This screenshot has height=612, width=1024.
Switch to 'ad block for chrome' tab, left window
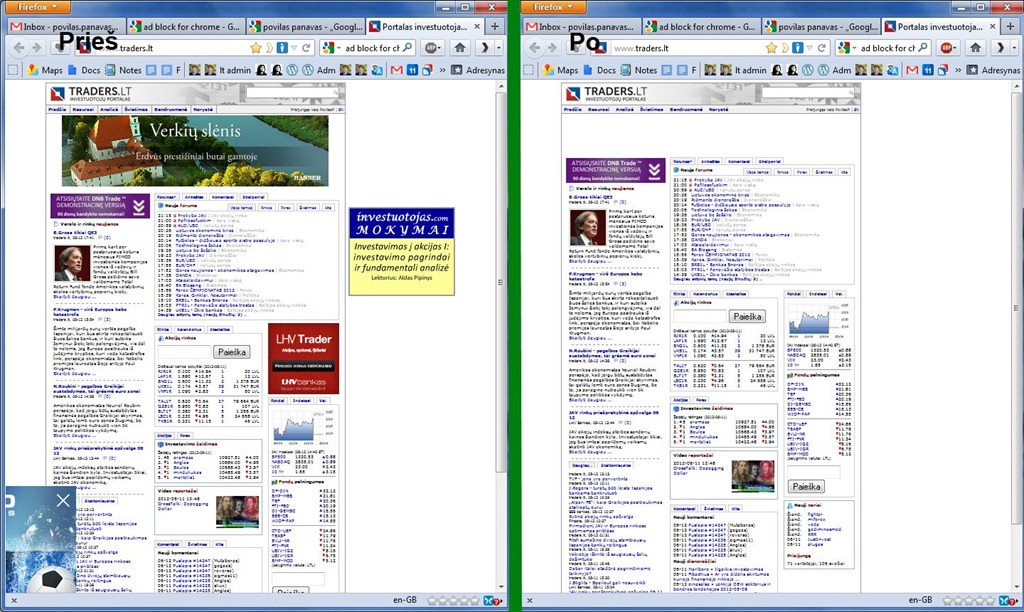[185, 27]
